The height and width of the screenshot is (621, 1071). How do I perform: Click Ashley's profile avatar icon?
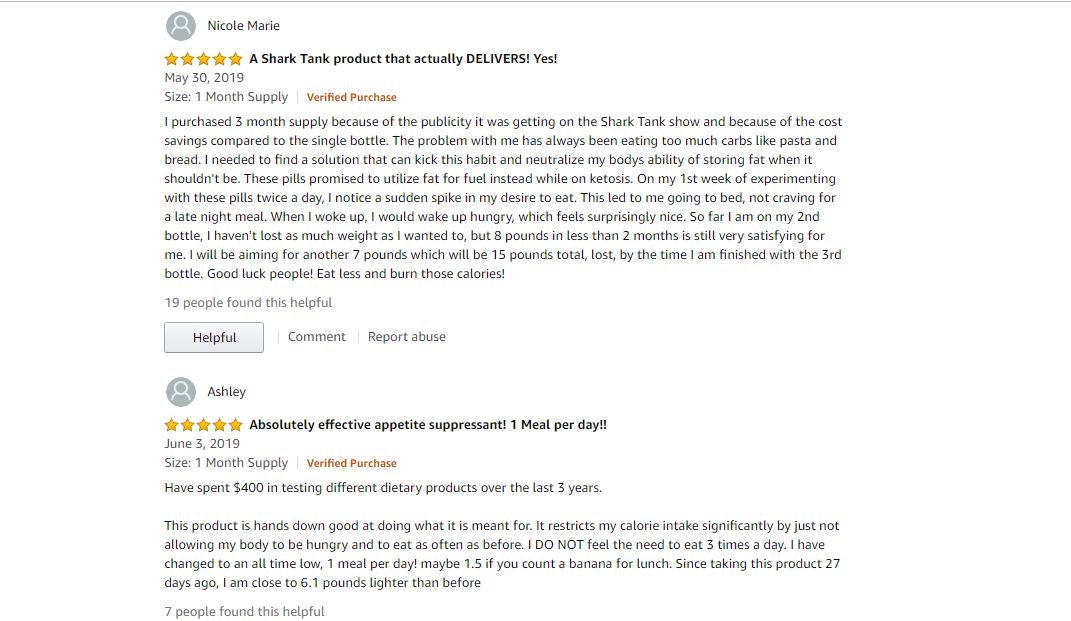[x=181, y=392]
